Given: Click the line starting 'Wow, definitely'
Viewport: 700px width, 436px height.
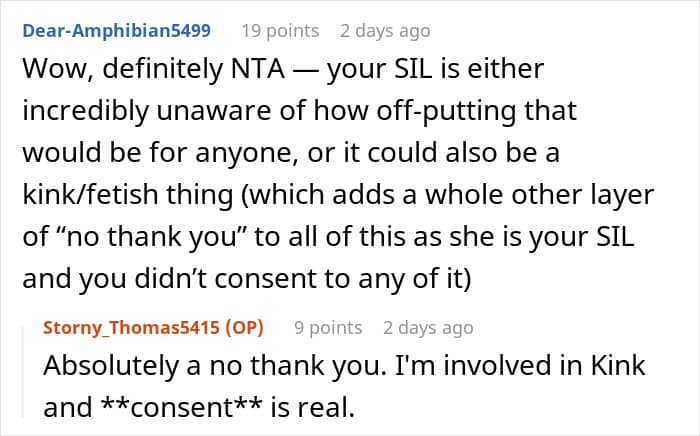Looking at the screenshot, I should [283, 69].
